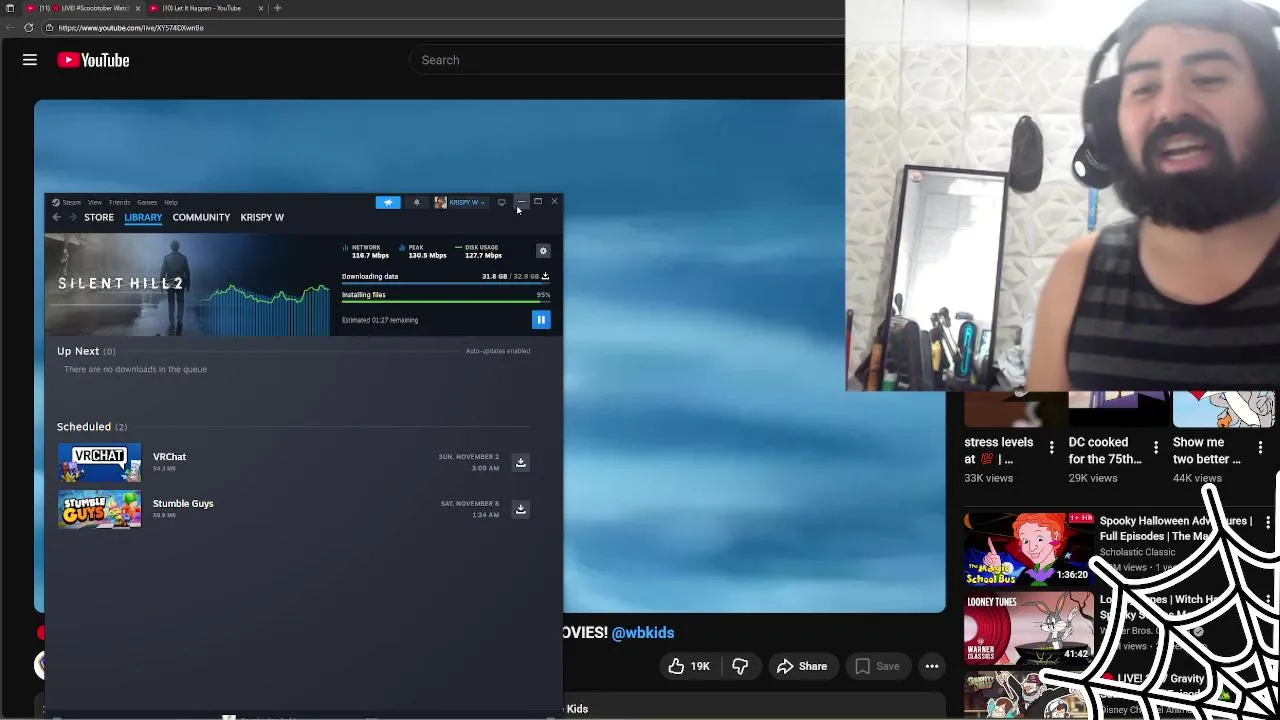Close the Let It Happen browser tab
The width and height of the screenshot is (1280, 720).
pos(261,8)
